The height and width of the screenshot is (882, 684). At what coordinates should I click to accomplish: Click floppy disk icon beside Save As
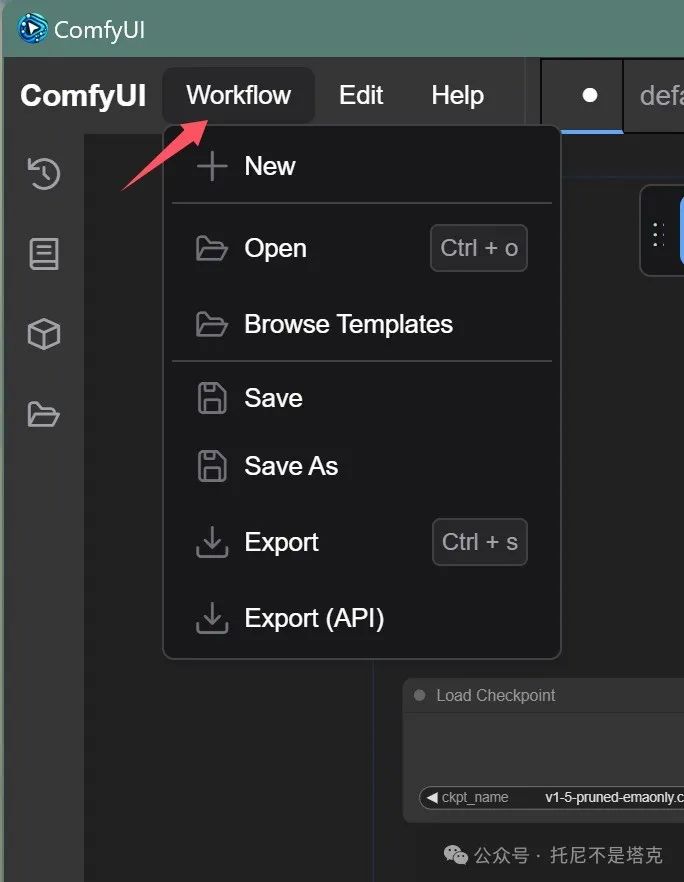point(212,466)
